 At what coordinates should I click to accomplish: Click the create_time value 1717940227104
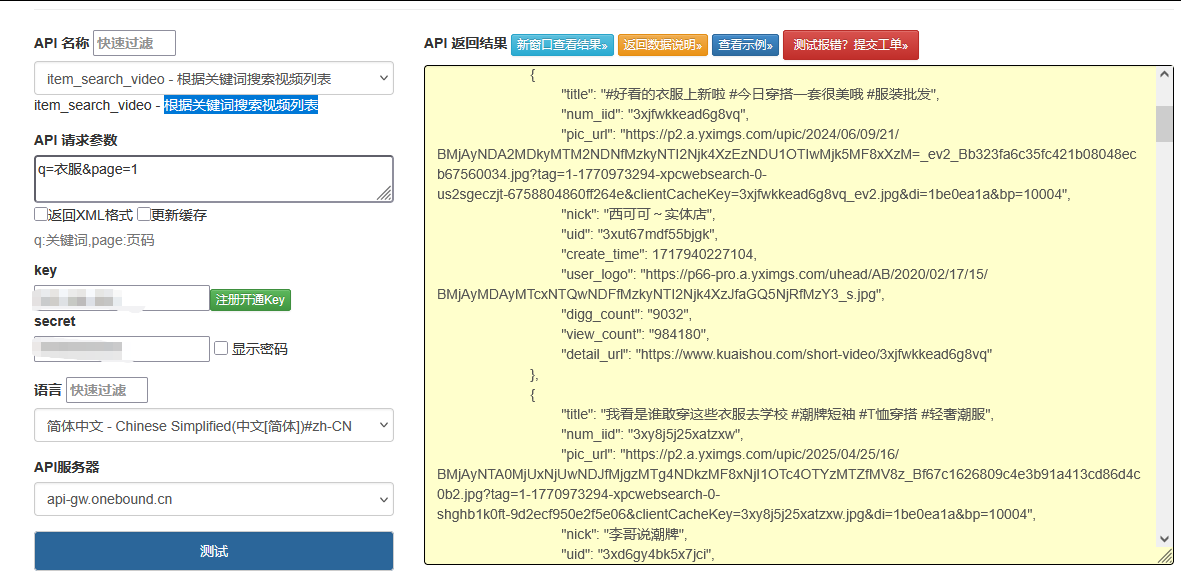pyautogui.click(x=704, y=254)
